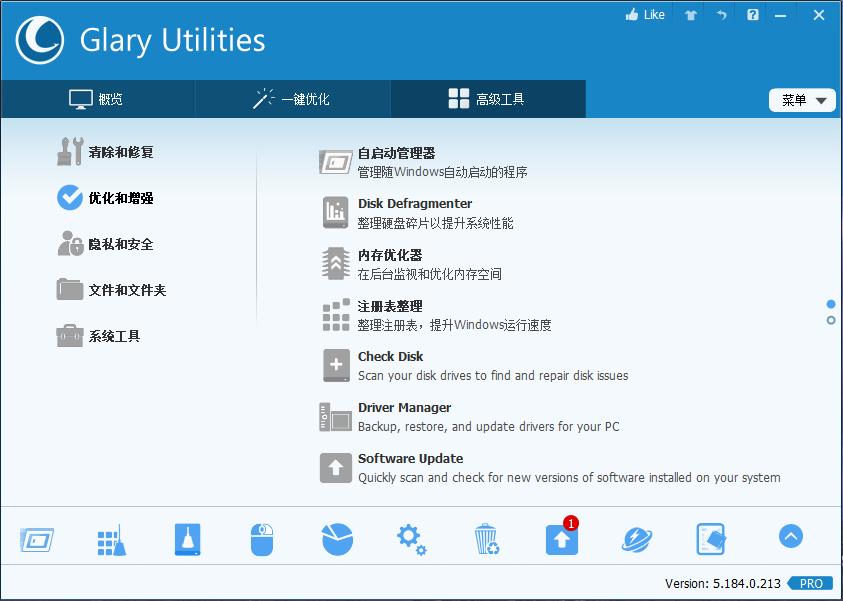Switch to the 概览 tab
The height and width of the screenshot is (601, 843).
point(98,99)
